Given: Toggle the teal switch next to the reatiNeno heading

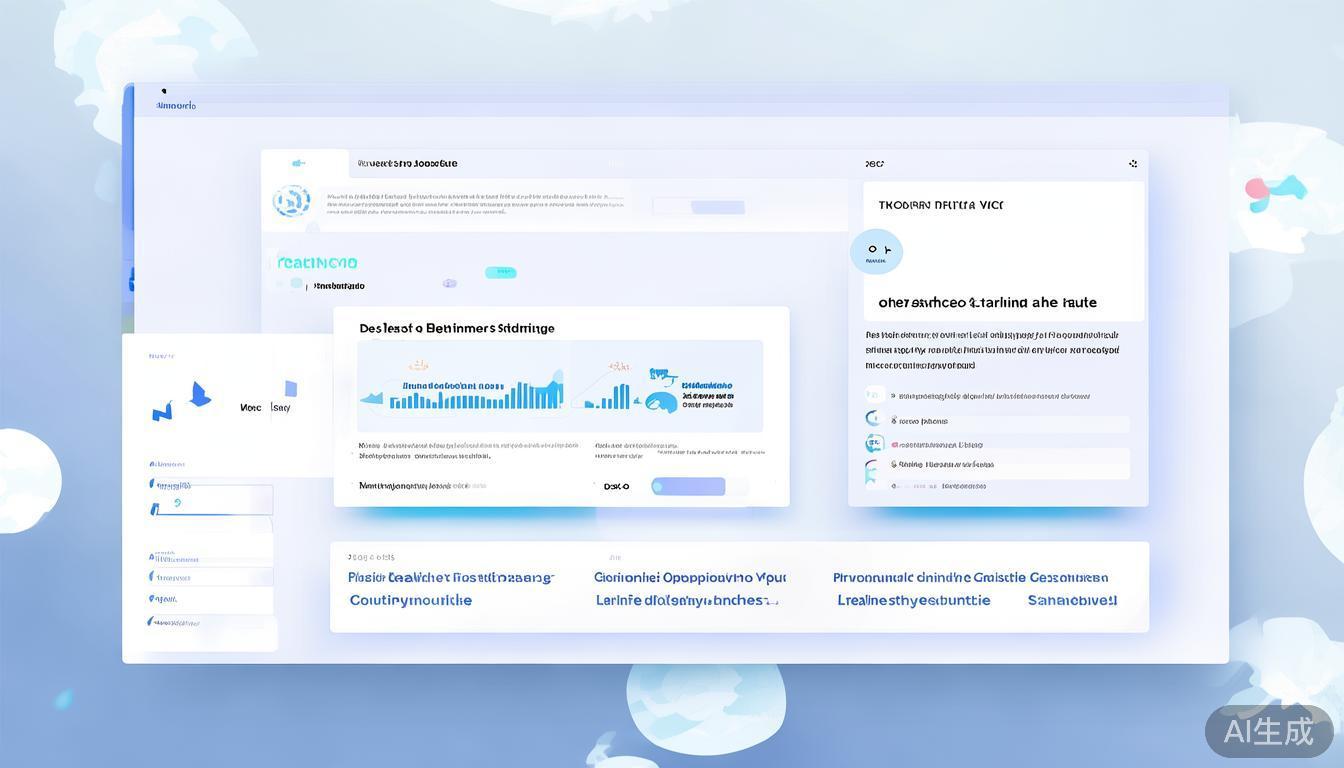Looking at the screenshot, I should [x=500, y=271].
